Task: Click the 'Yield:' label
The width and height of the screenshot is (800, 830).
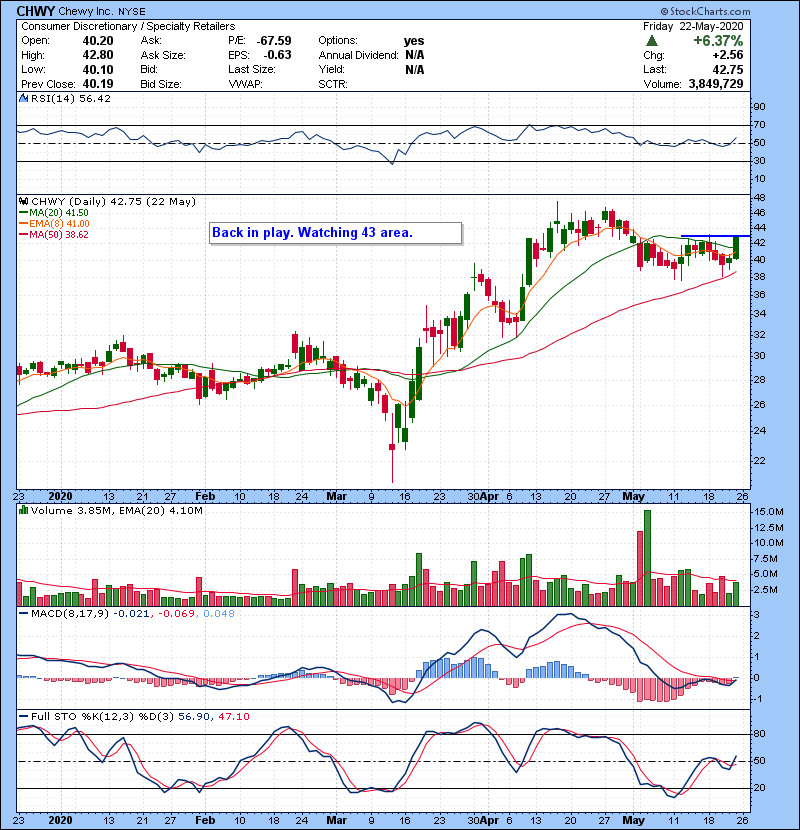Action: pyautogui.click(x=331, y=69)
